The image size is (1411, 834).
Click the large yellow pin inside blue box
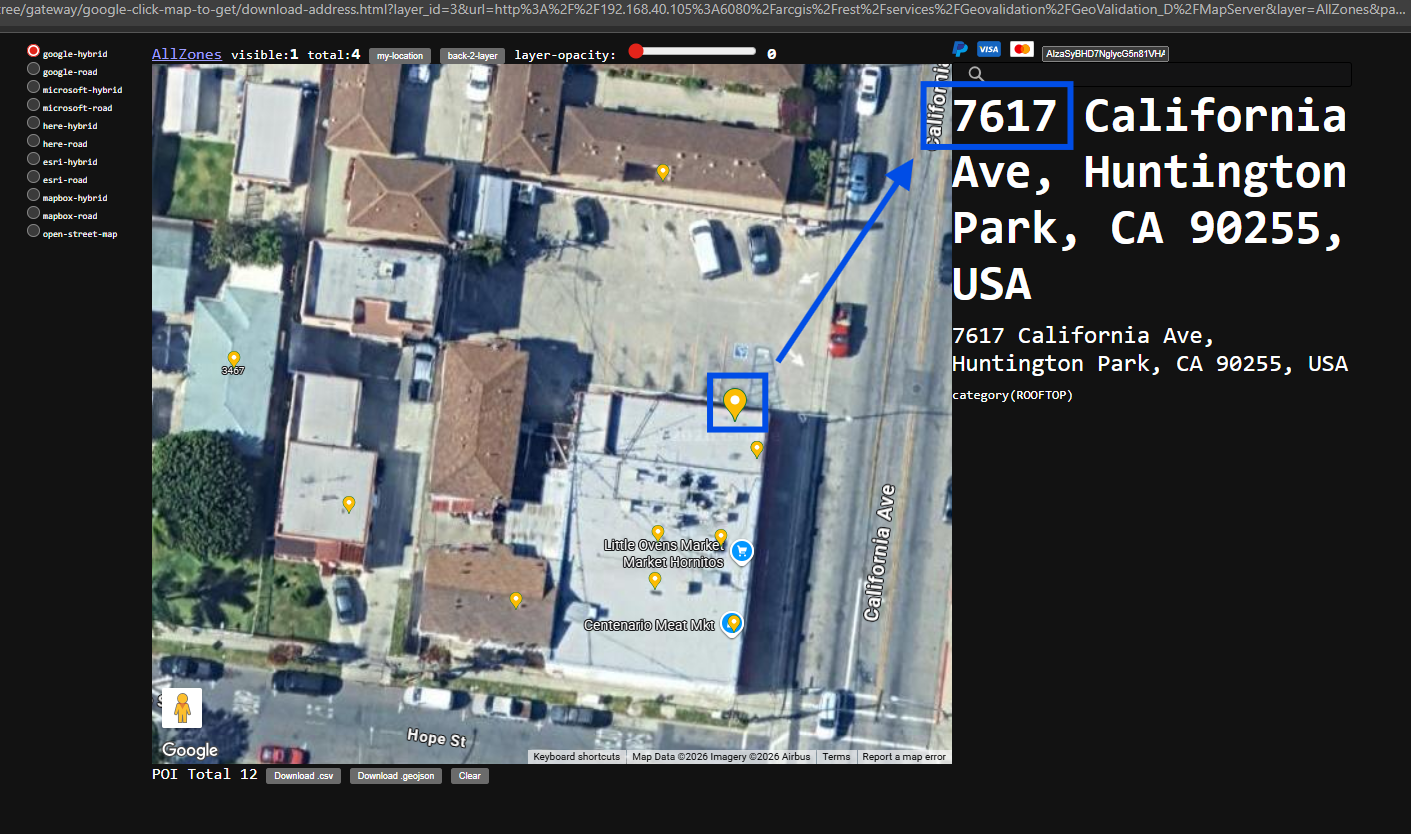(x=735, y=404)
